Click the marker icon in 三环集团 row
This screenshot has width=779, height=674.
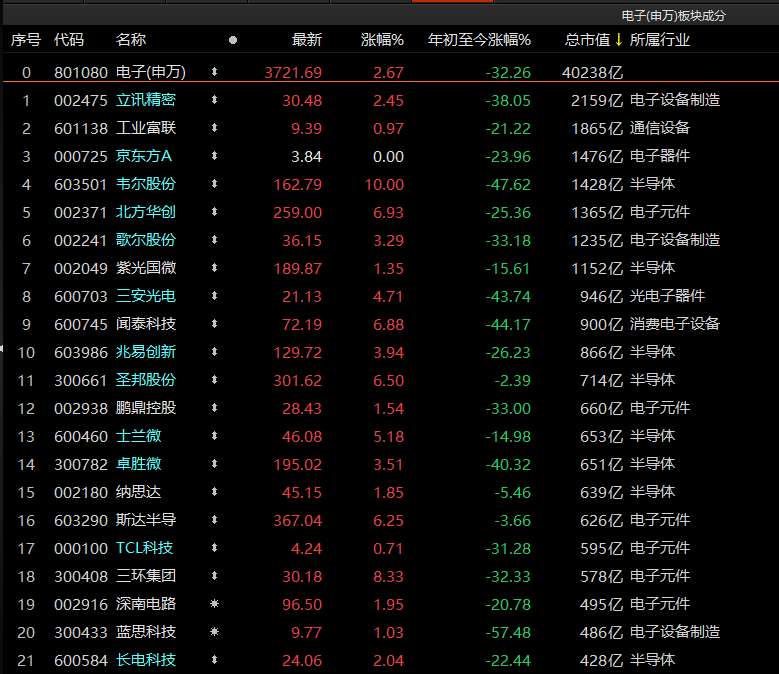point(214,576)
